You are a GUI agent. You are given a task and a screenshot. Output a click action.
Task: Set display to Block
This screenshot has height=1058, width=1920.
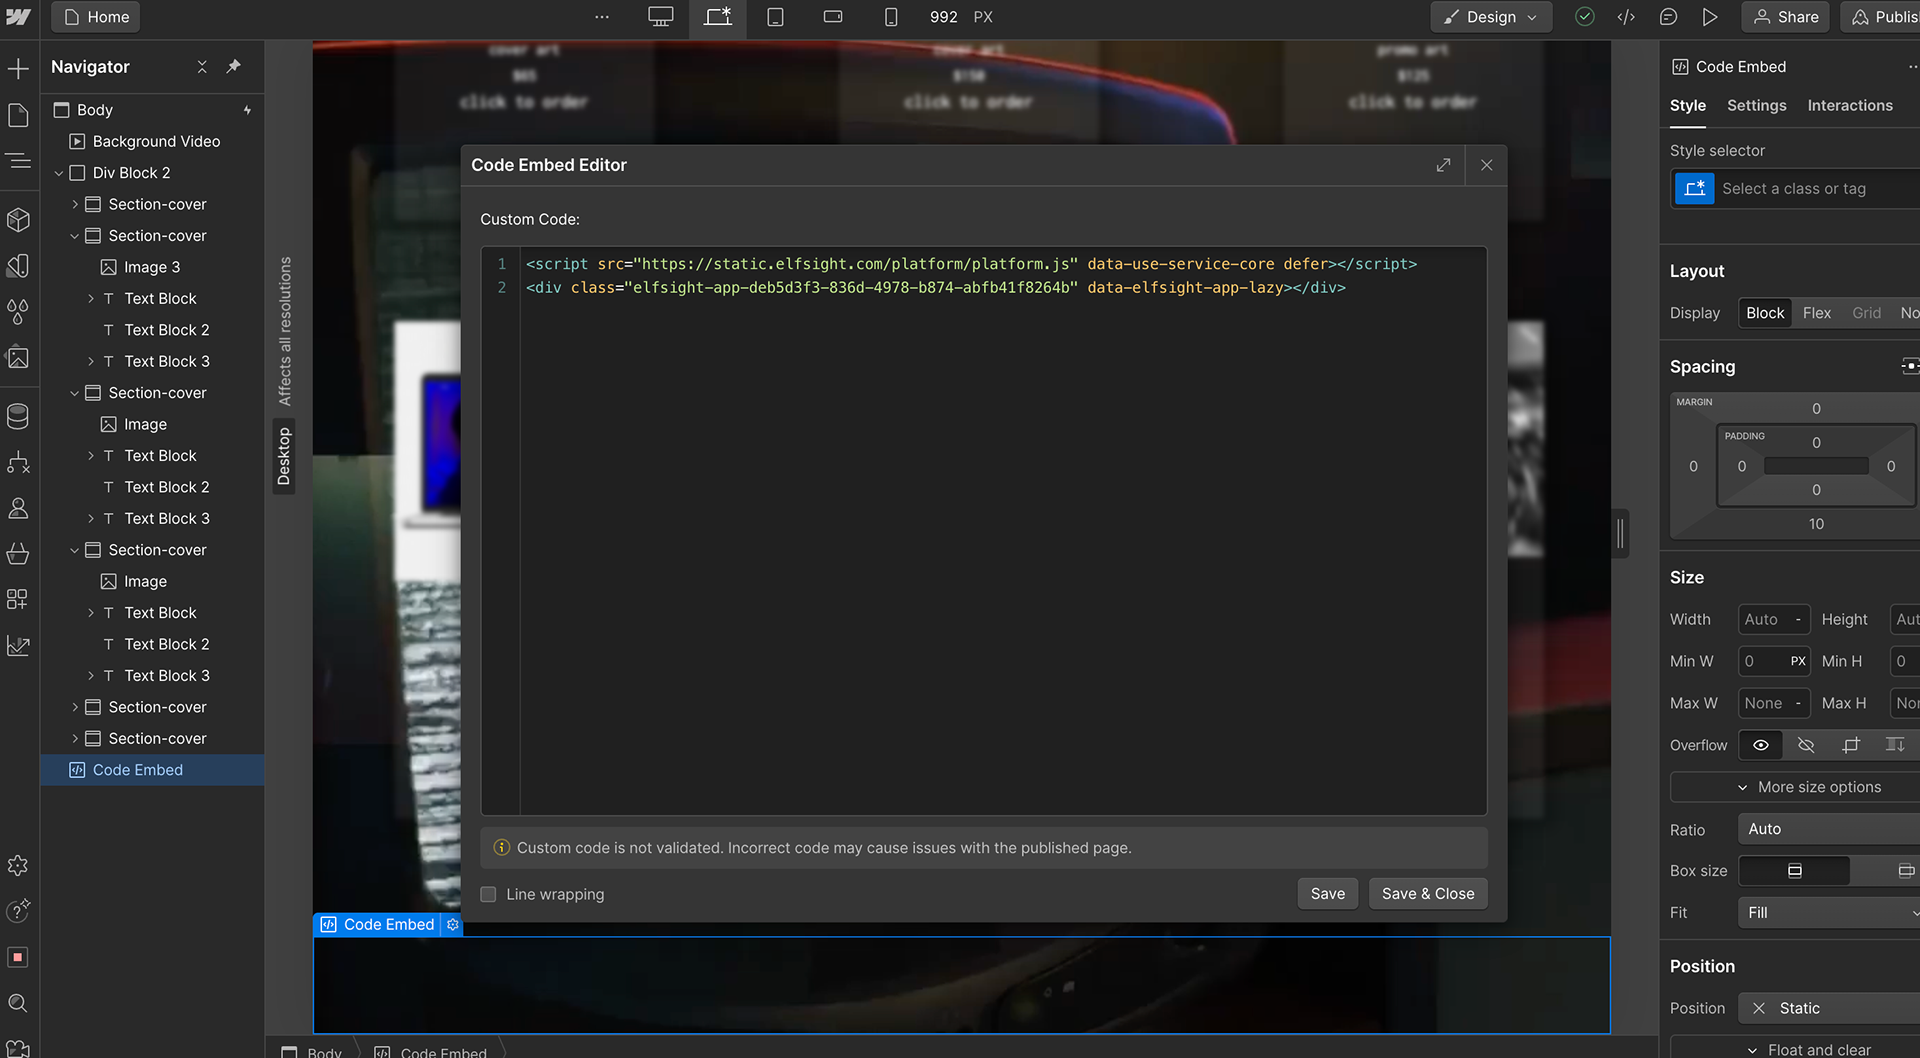point(1765,313)
